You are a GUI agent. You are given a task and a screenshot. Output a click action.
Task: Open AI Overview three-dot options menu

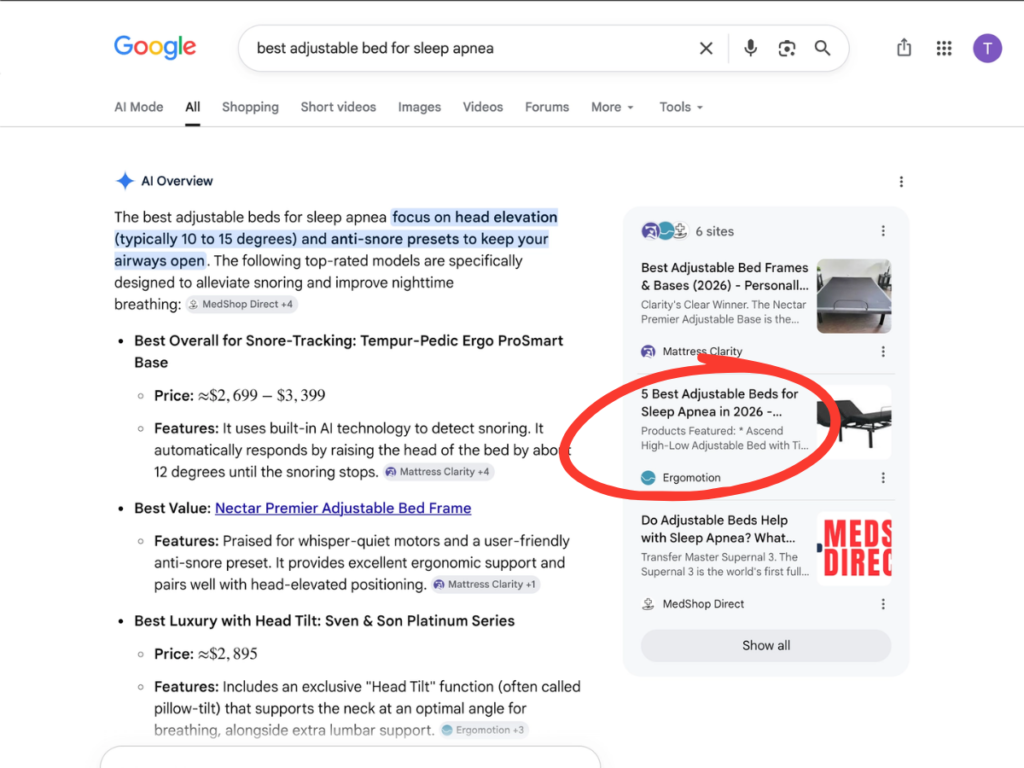tap(901, 182)
